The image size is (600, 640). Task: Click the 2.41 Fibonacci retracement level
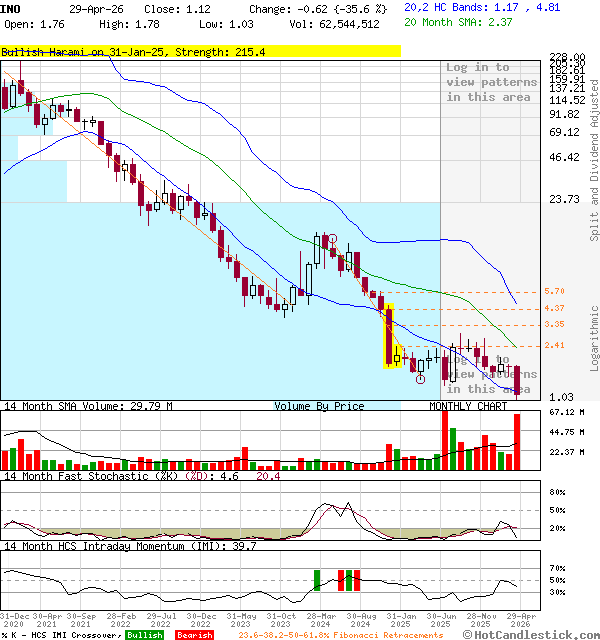pos(554,346)
